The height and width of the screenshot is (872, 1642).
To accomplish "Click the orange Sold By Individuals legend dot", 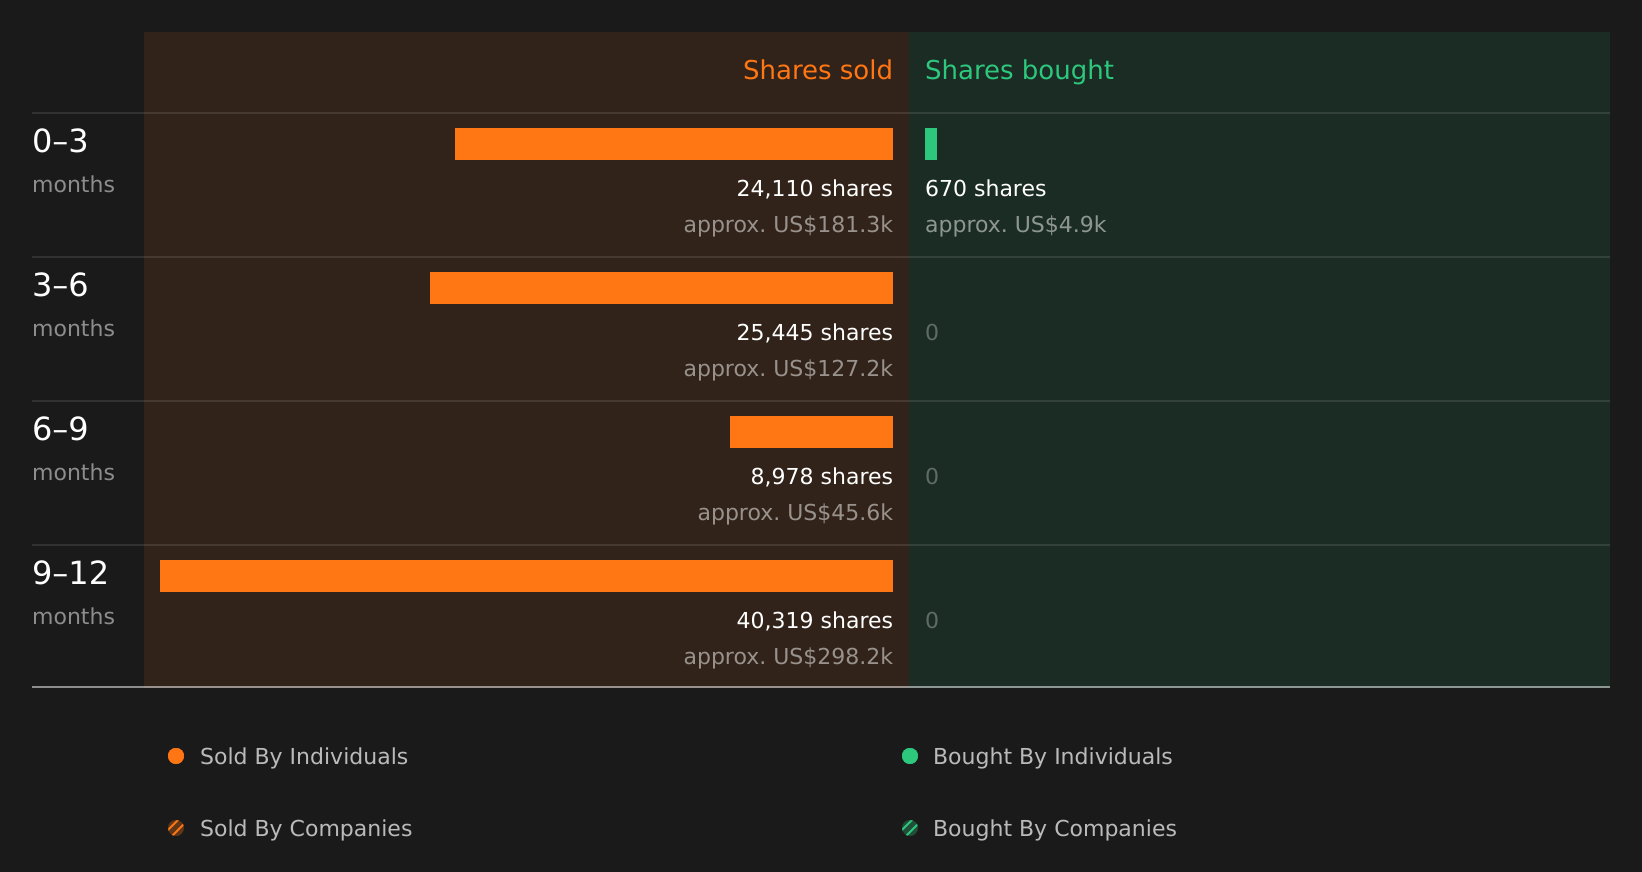I will click(176, 756).
